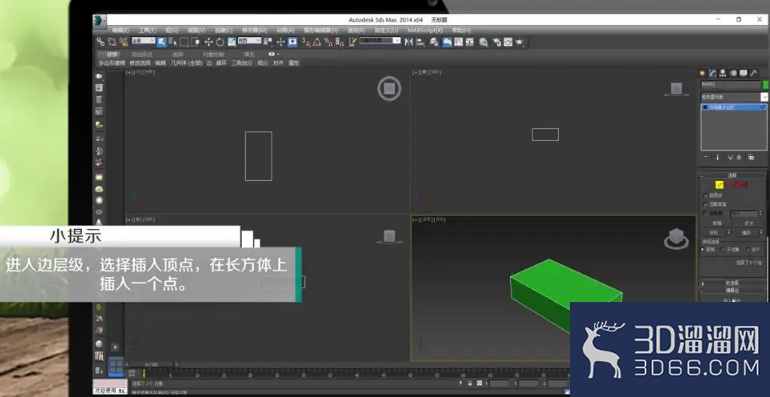Image resolution: width=770 pixels, height=397 pixels.
Task: Open the Curve Editor
Action: click(458, 42)
